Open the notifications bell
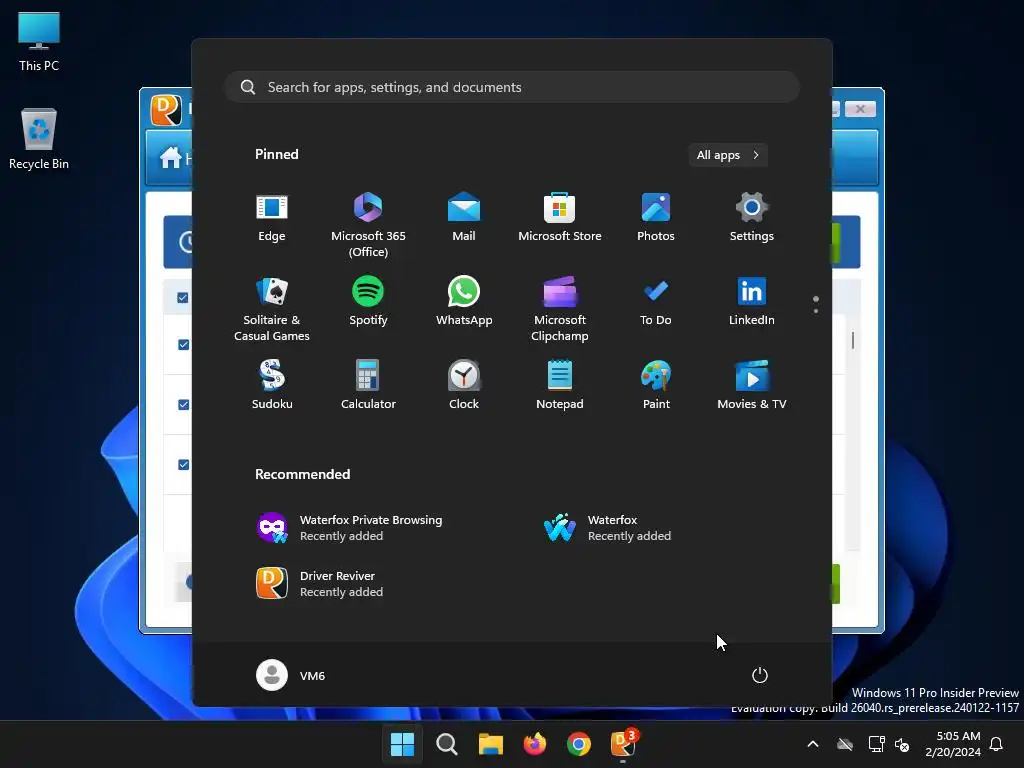Image resolution: width=1024 pixels, height=768 pixels. pyautogui.click(x=997, y=744)
